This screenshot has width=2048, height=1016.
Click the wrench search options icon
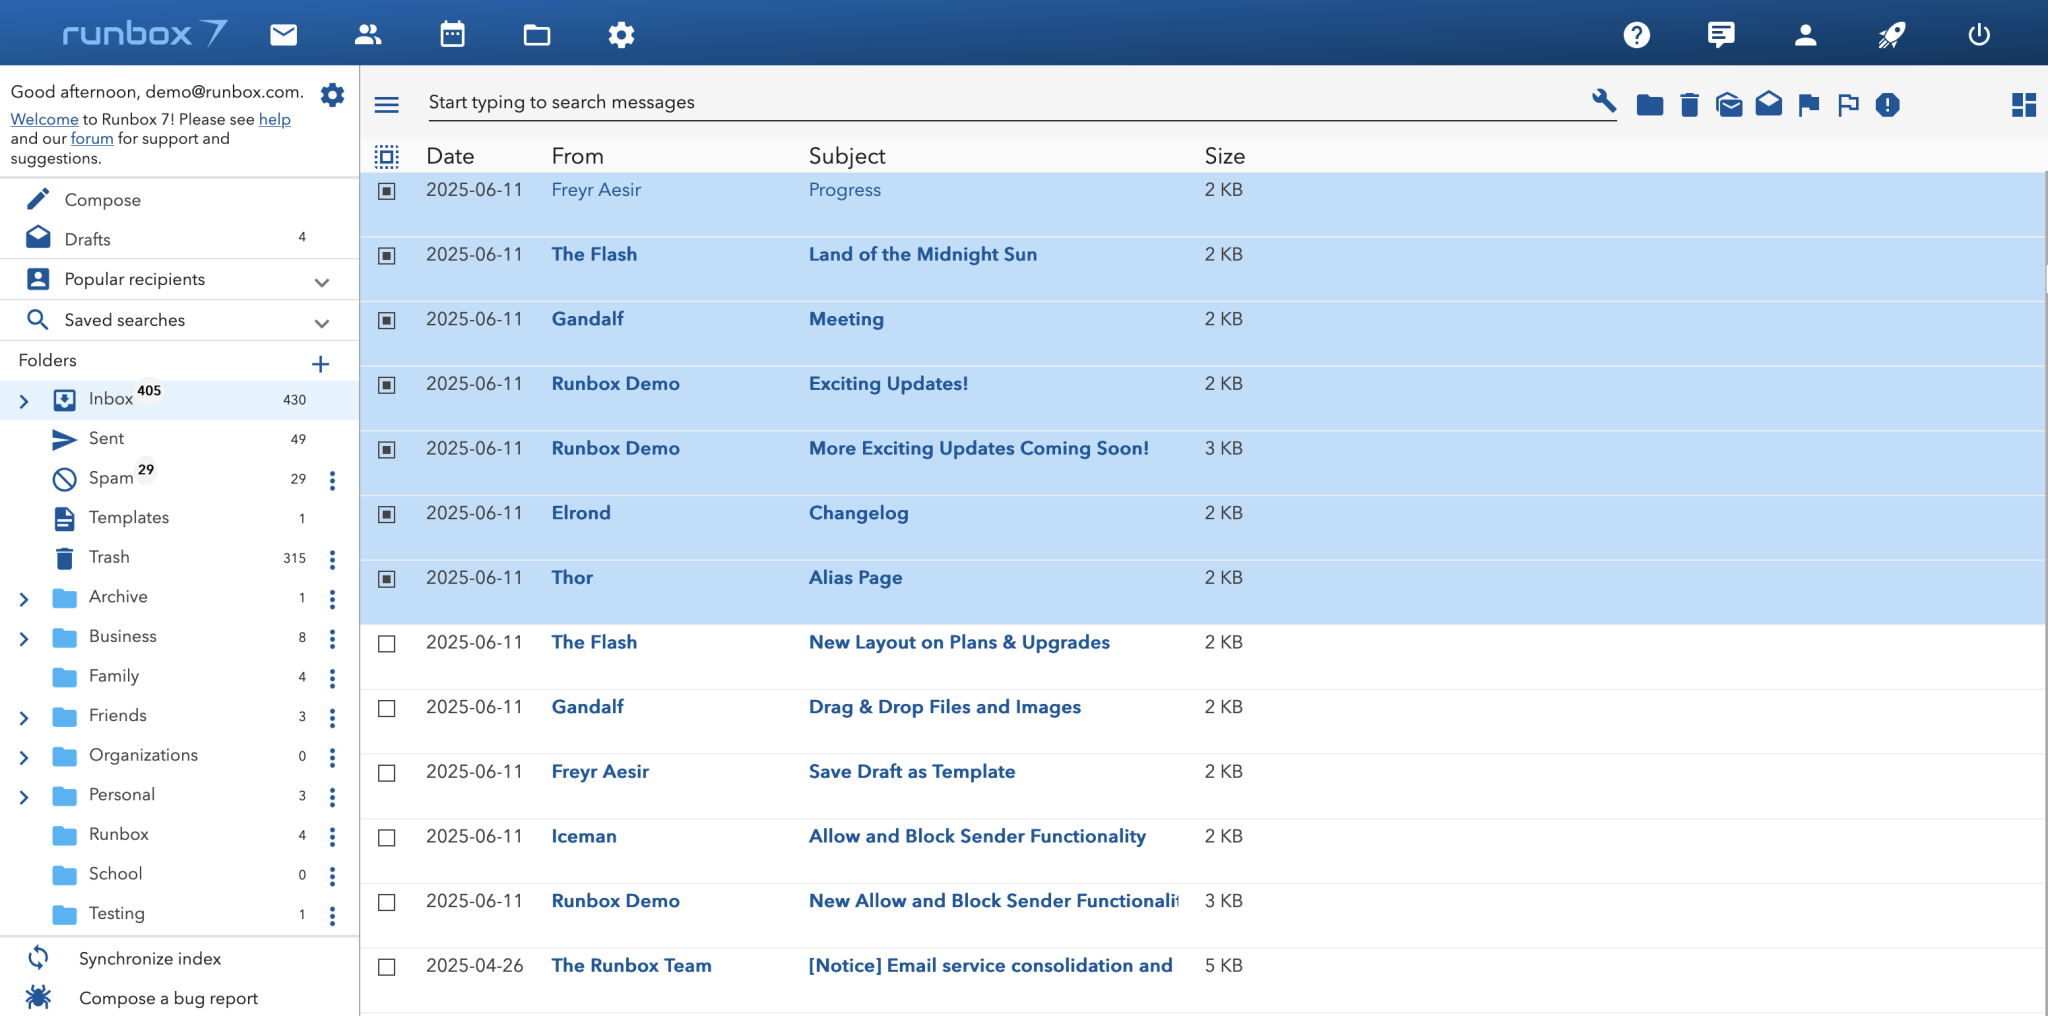coord(1603,101)
